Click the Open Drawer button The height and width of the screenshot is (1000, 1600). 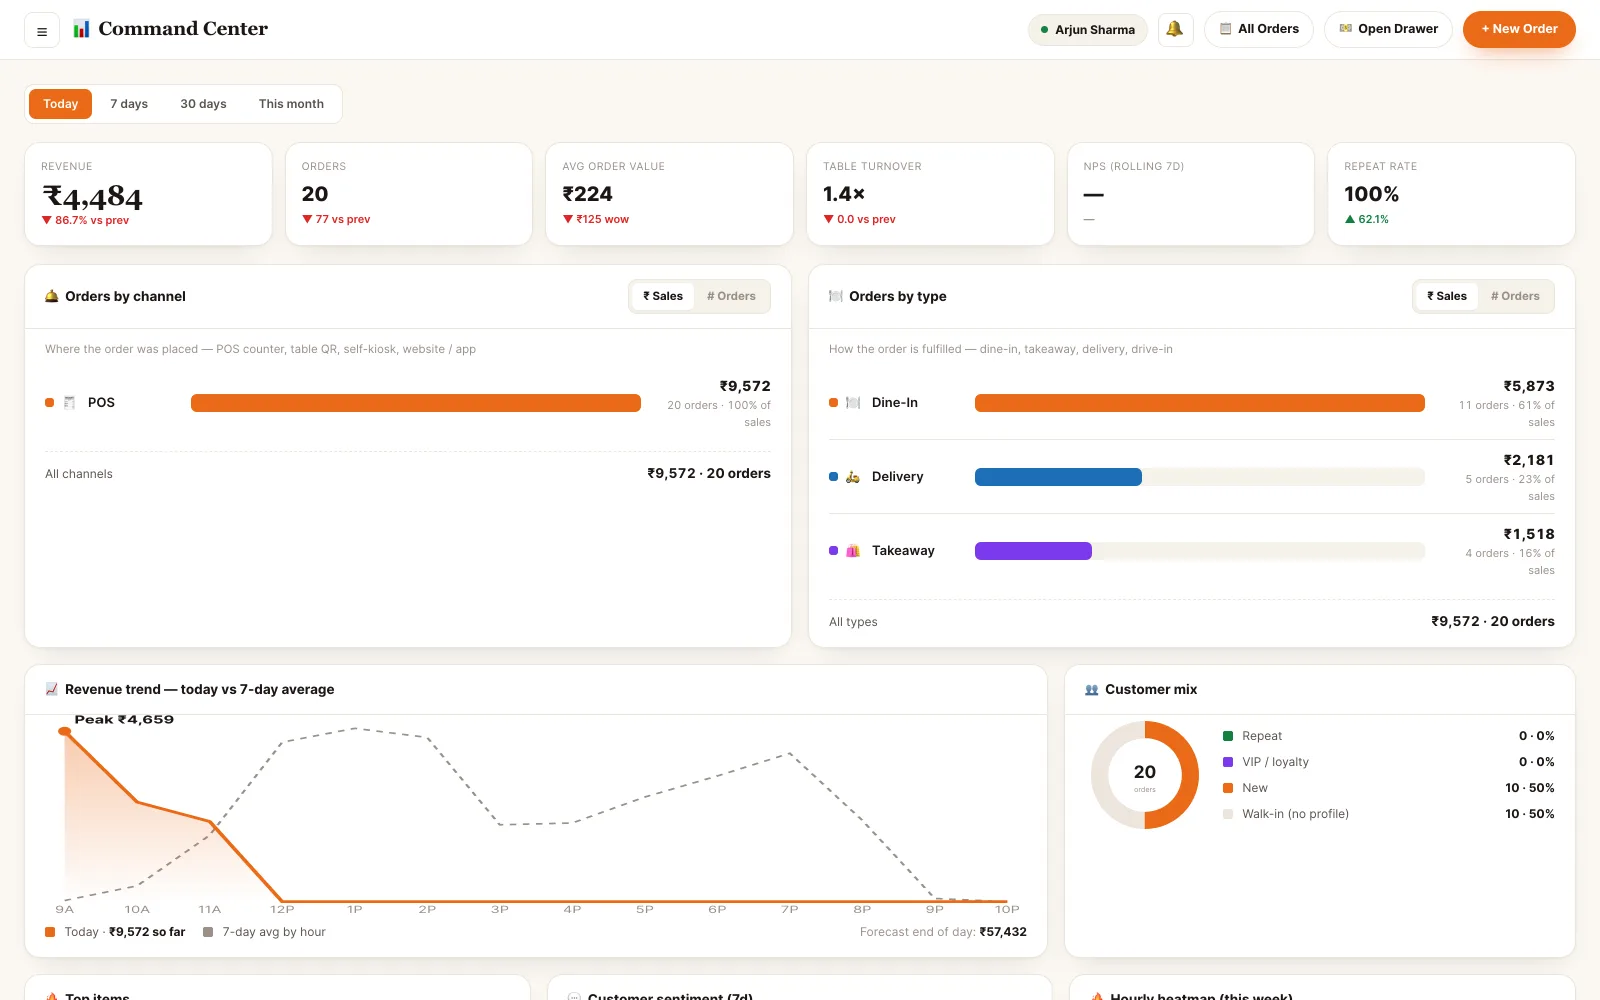(1388, 29)
